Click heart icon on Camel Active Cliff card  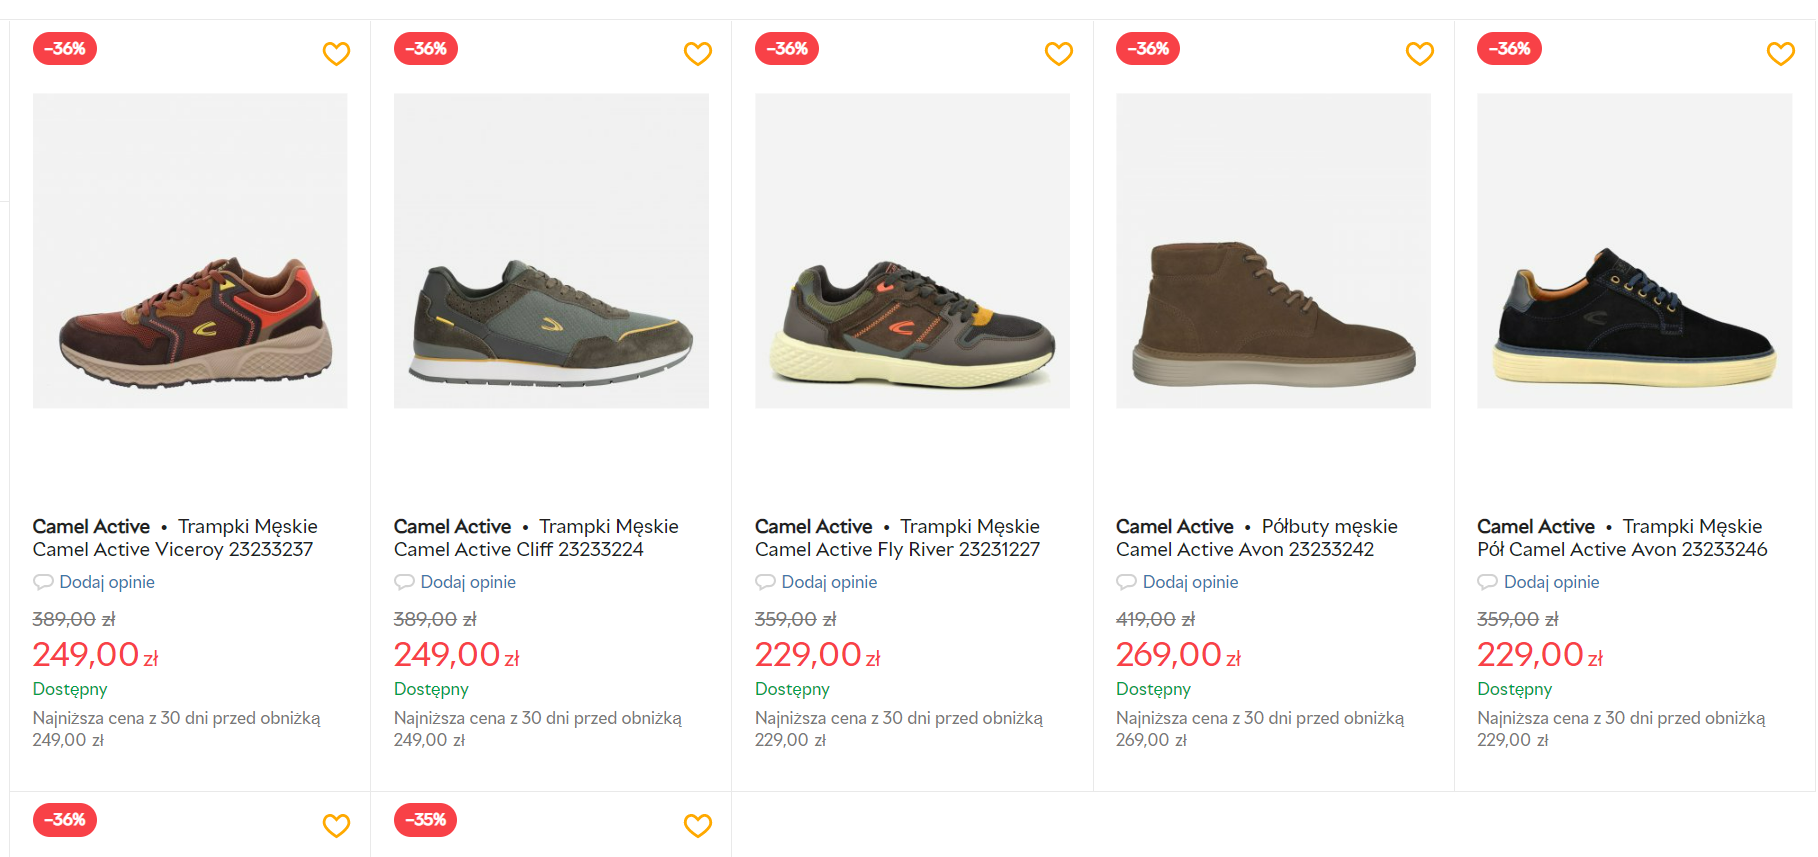(697, 53)
